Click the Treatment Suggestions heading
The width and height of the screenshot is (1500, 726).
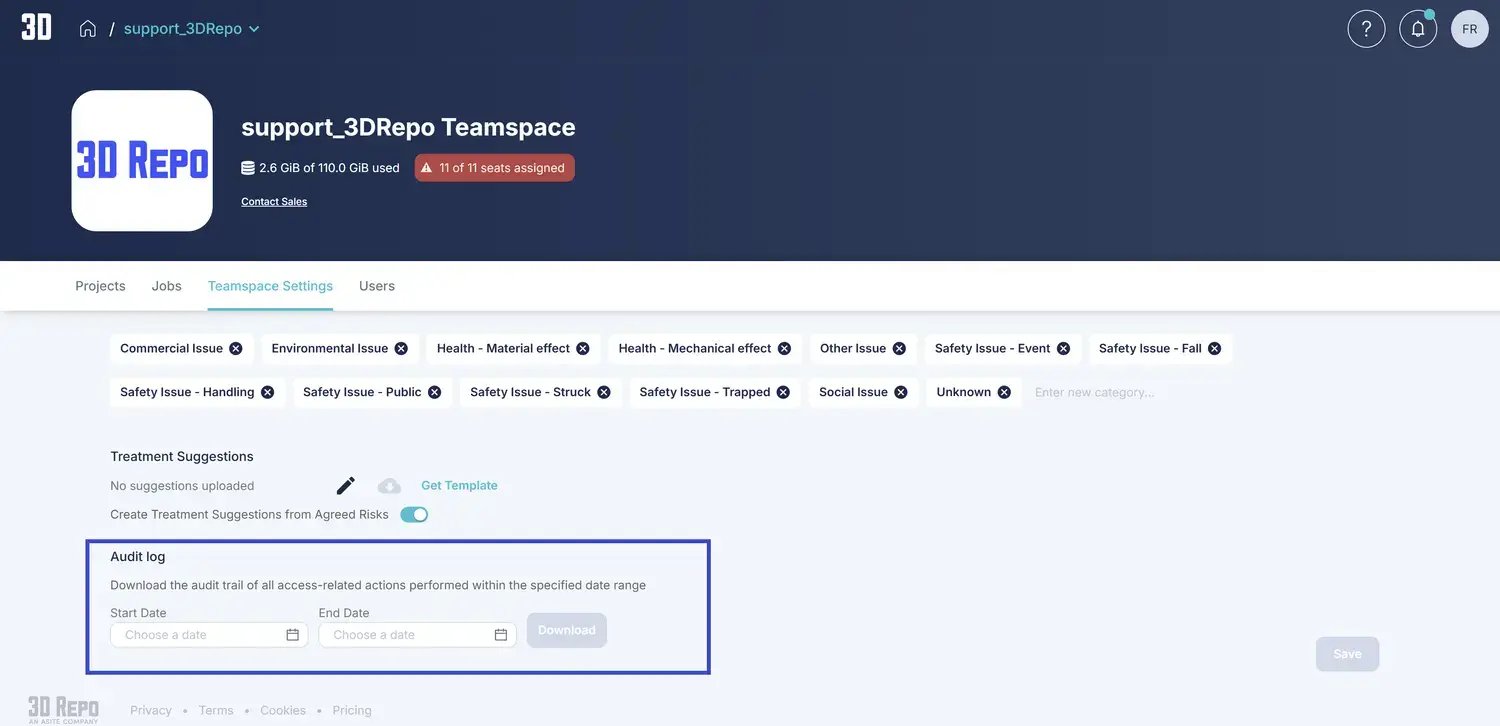pyautogui.click(x=182, y=457)
